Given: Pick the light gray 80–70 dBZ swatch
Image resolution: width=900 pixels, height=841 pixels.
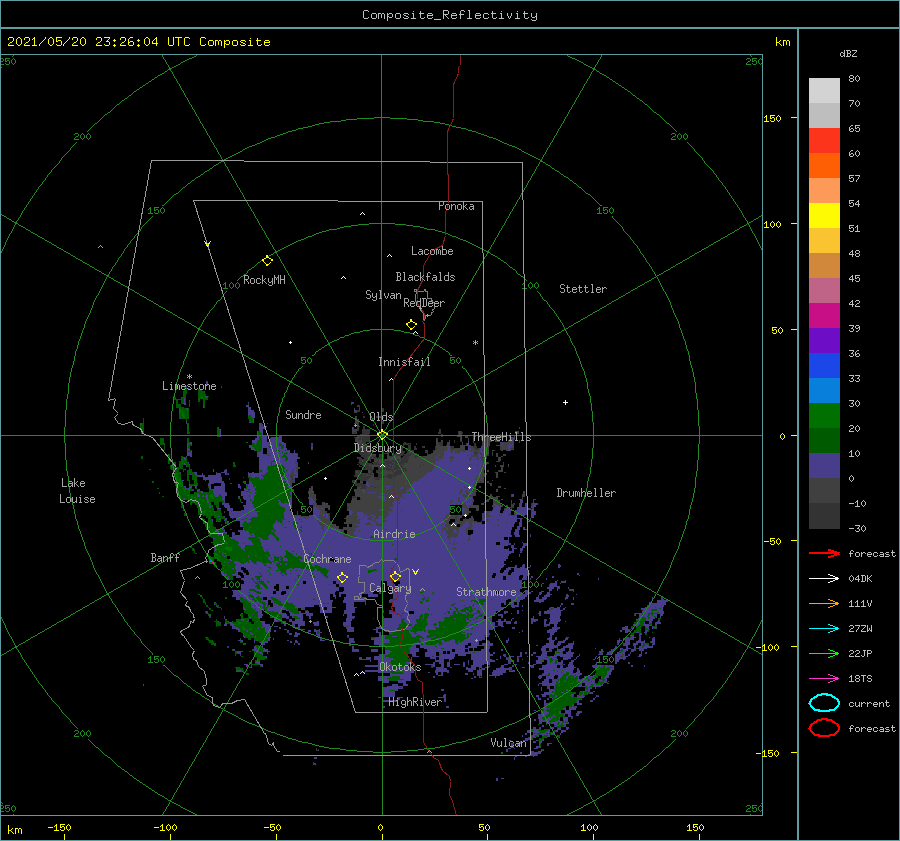Looking at the screenshot, I should pos(824,90).
